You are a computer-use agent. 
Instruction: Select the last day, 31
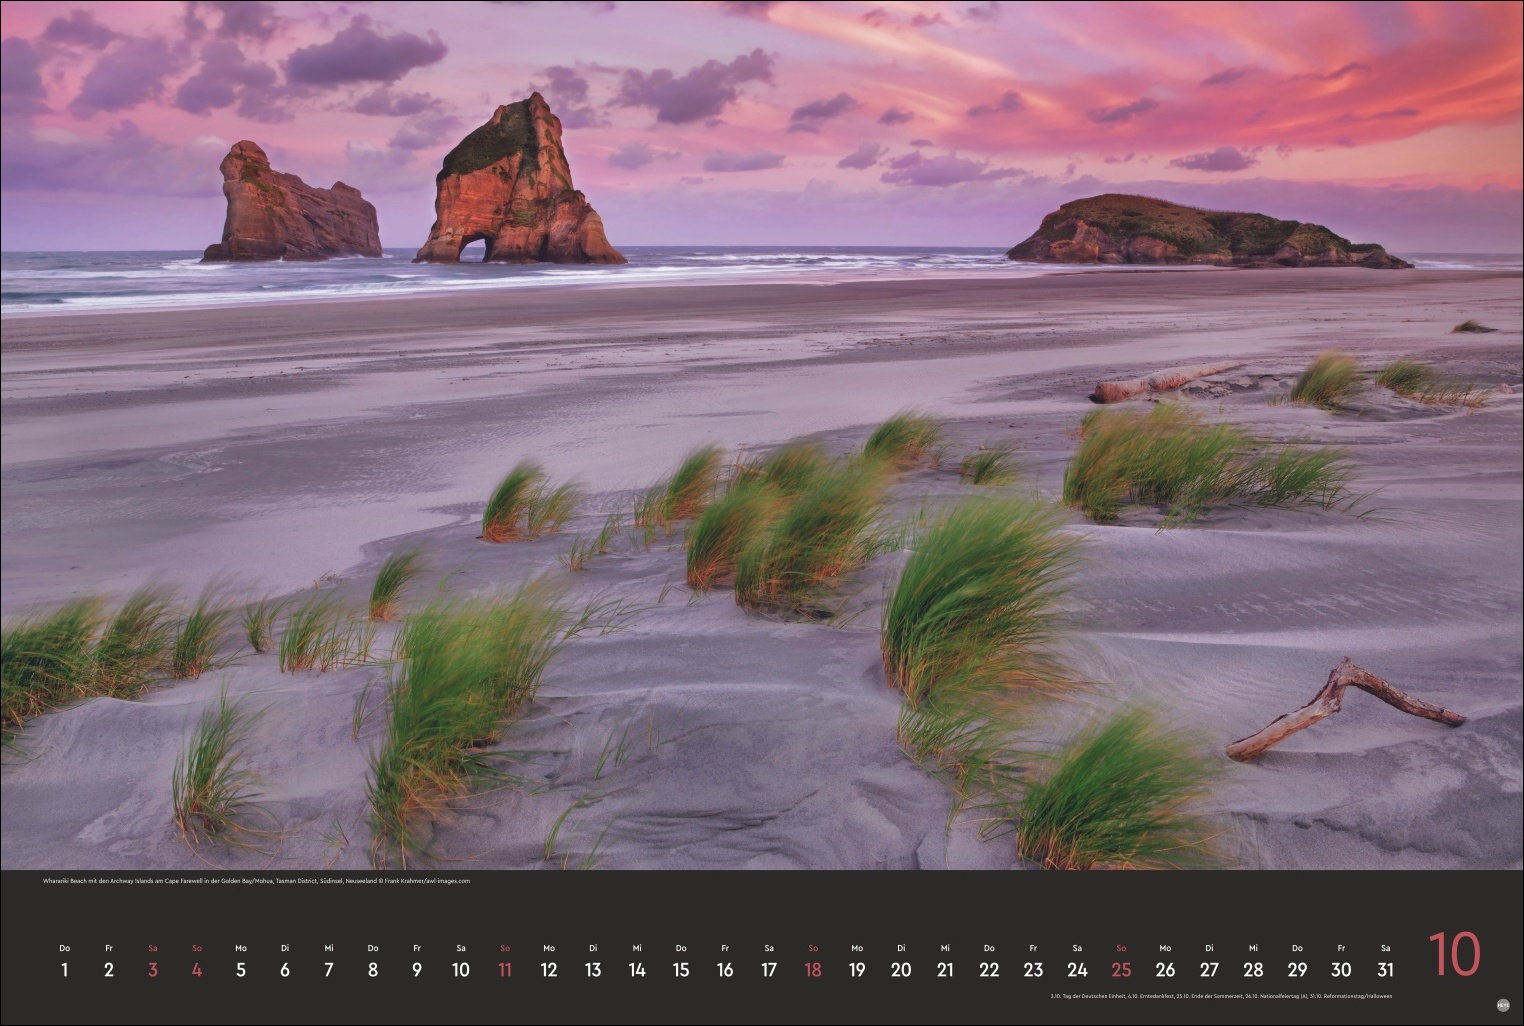(1385, 969)
